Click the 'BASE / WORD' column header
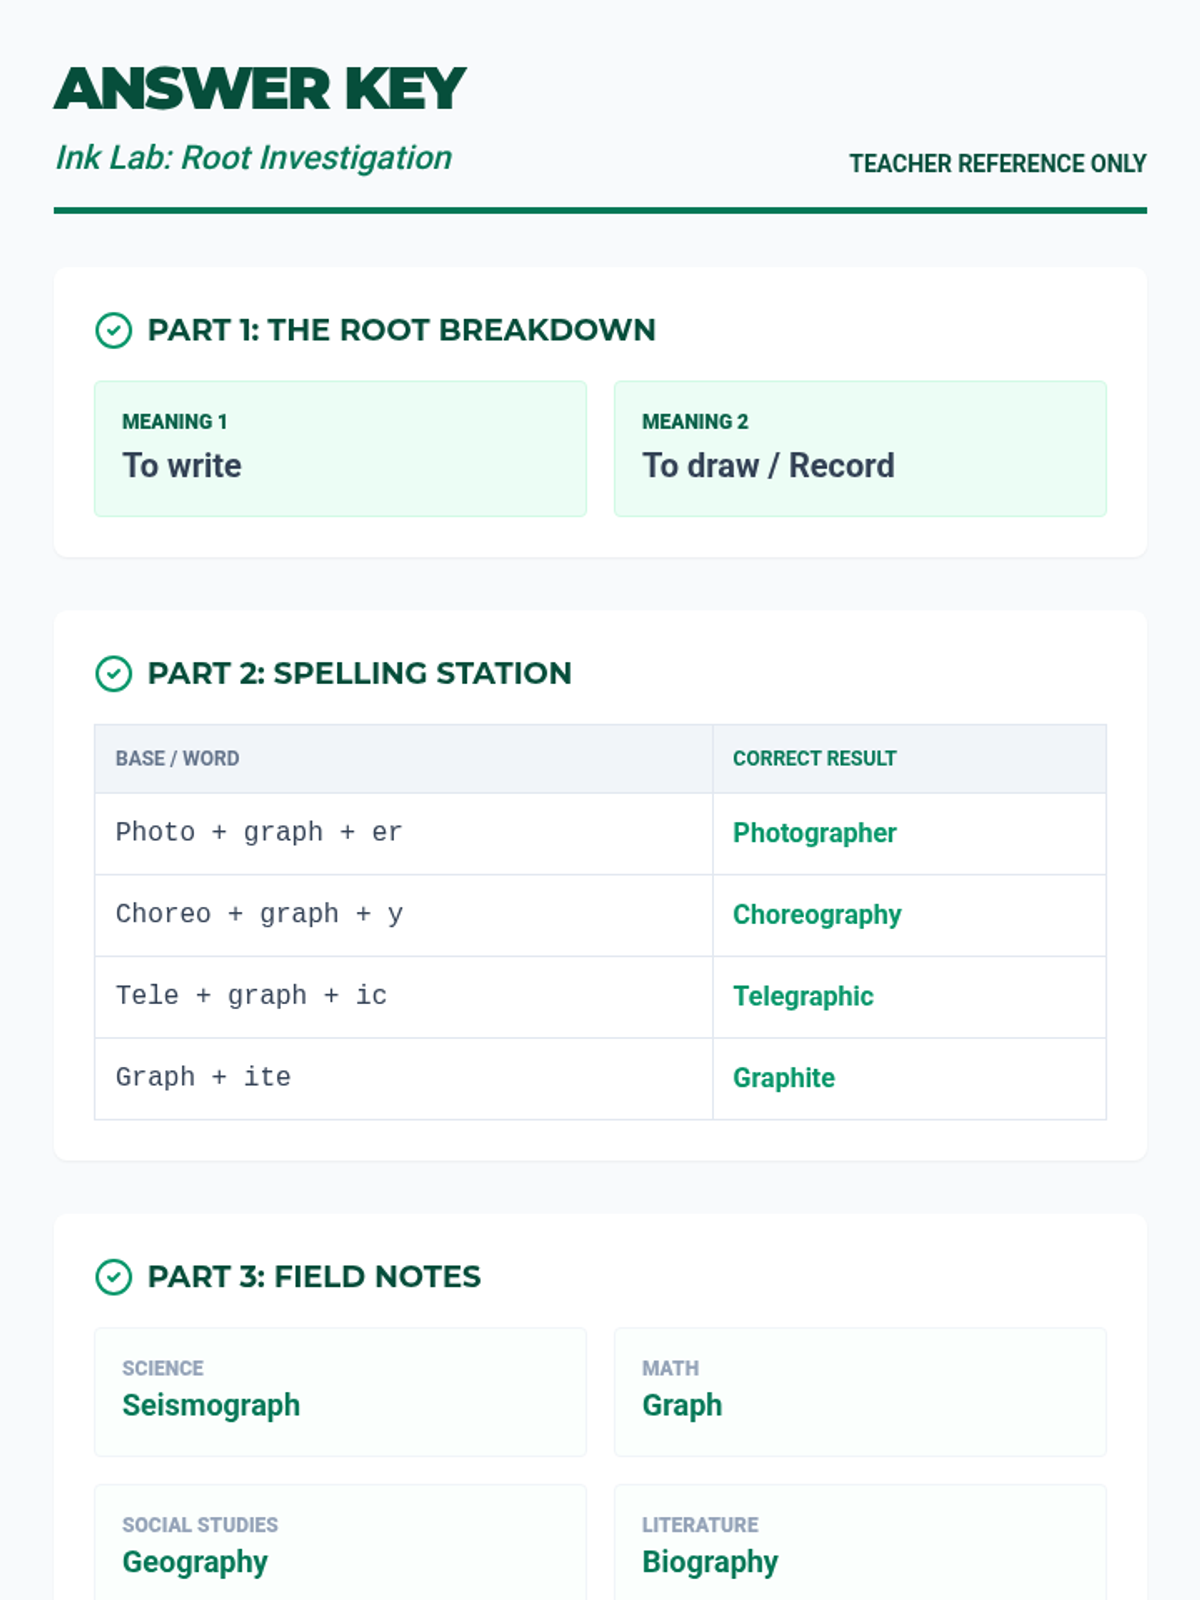 (x=177, y=759)
